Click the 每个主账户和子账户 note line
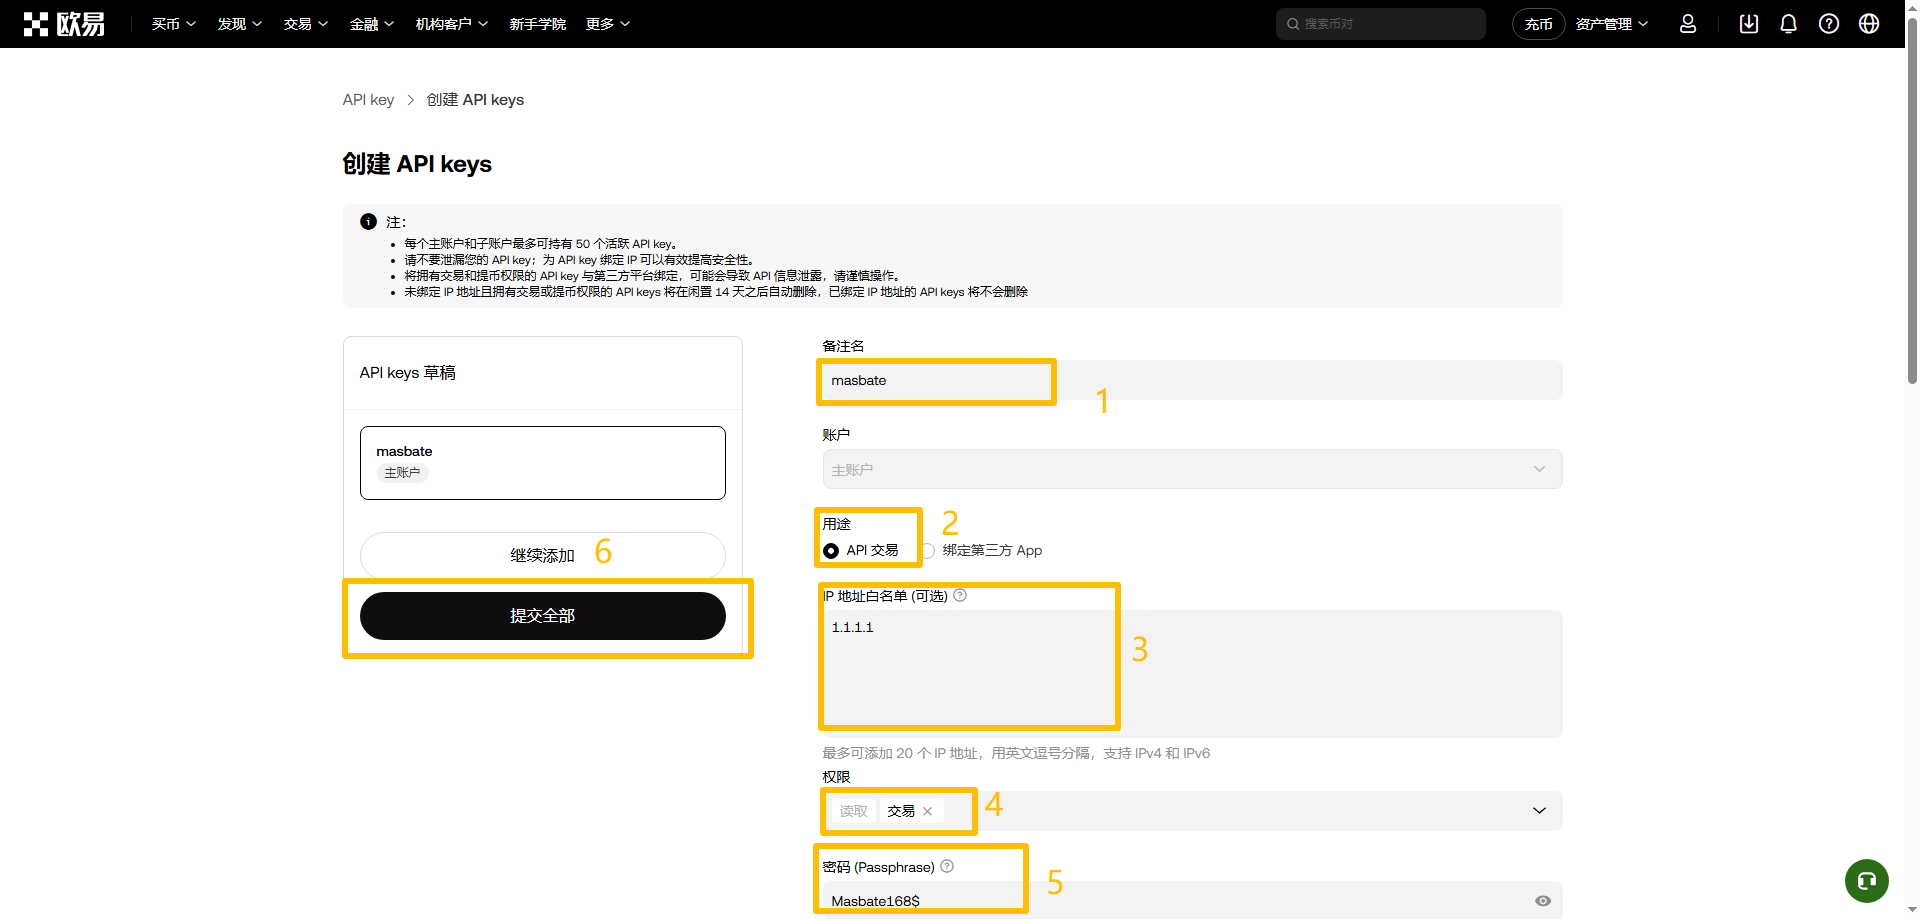The height and width of the screenshot is (919, 1920). 541,244
